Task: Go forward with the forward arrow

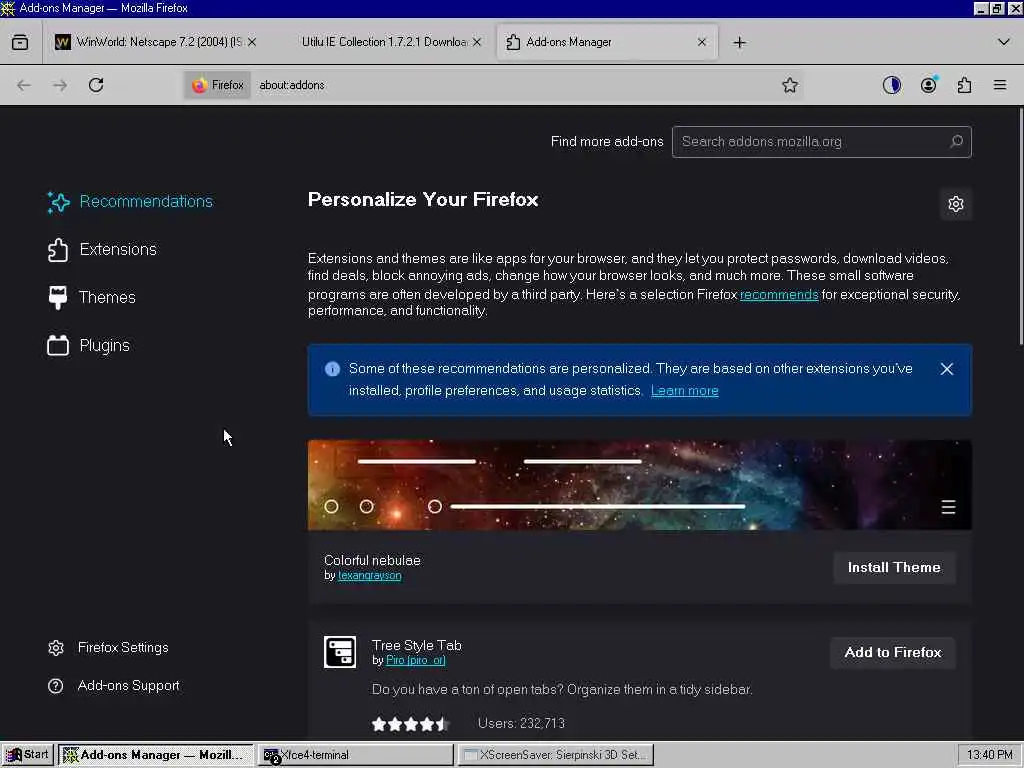Action: [x=60, y=85]
